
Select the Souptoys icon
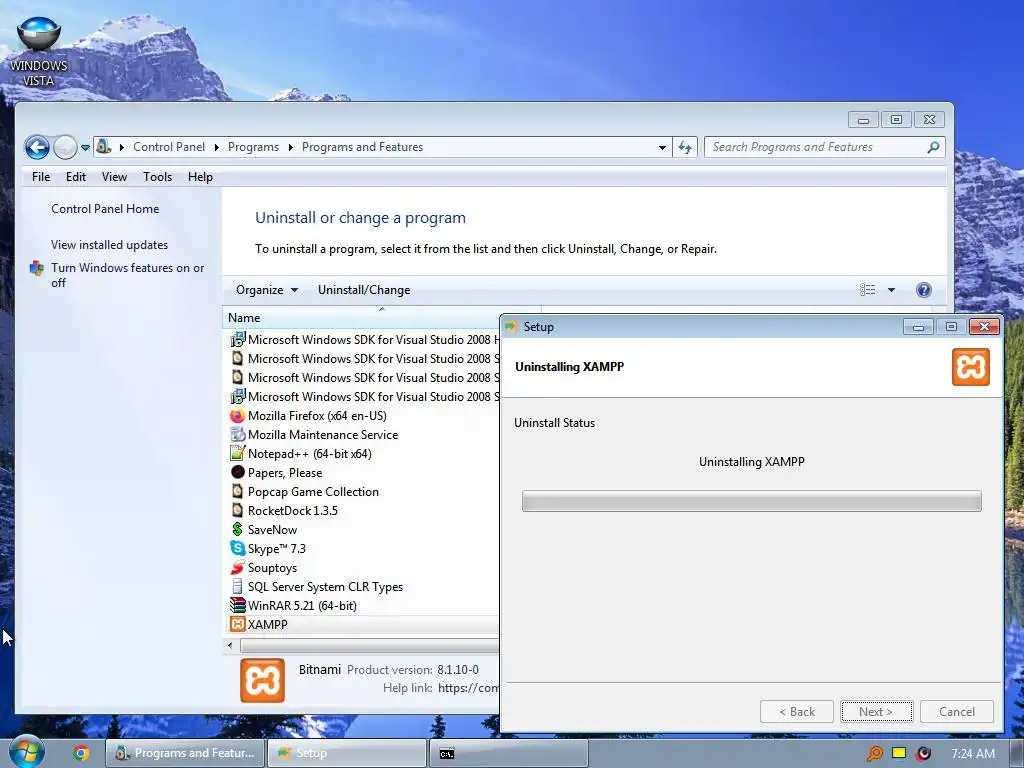tap(238, 568)
